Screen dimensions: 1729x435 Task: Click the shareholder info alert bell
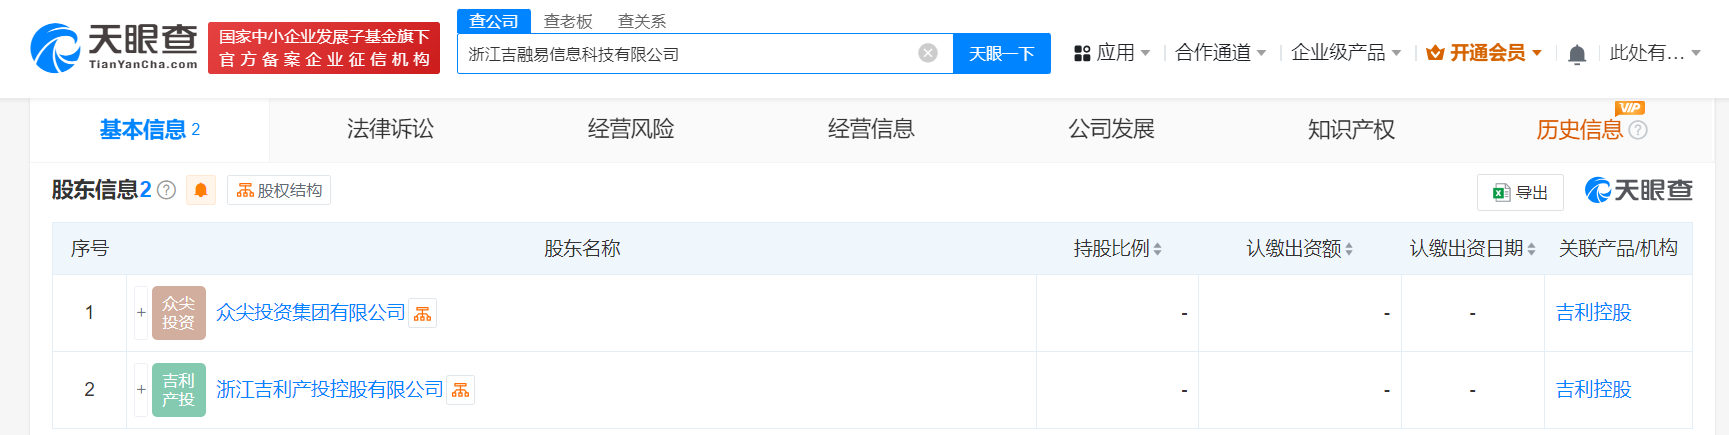pos(201,190)
